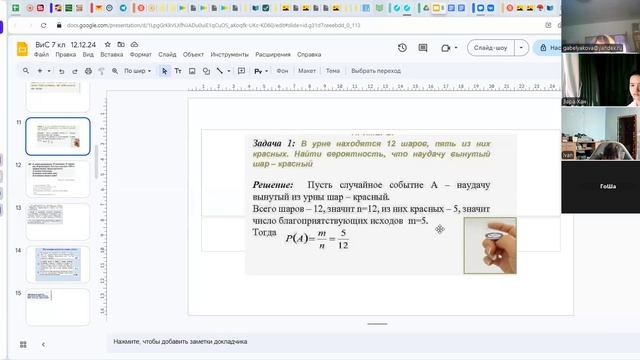The height and width of the screenshot is (360, 640).
Task: Open the comments panel icon
Action: 423,48
